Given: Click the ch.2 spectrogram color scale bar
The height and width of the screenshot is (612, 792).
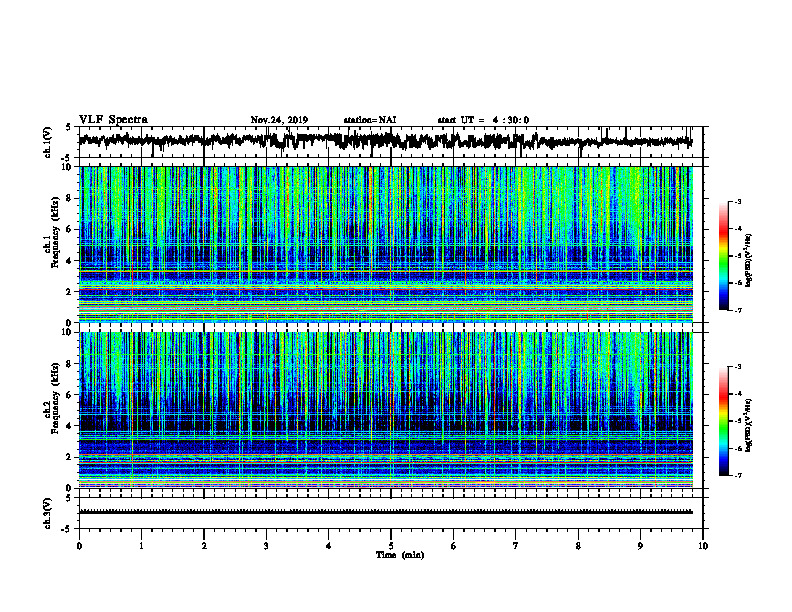Looking at the screenshot, I should coord(723,421).
